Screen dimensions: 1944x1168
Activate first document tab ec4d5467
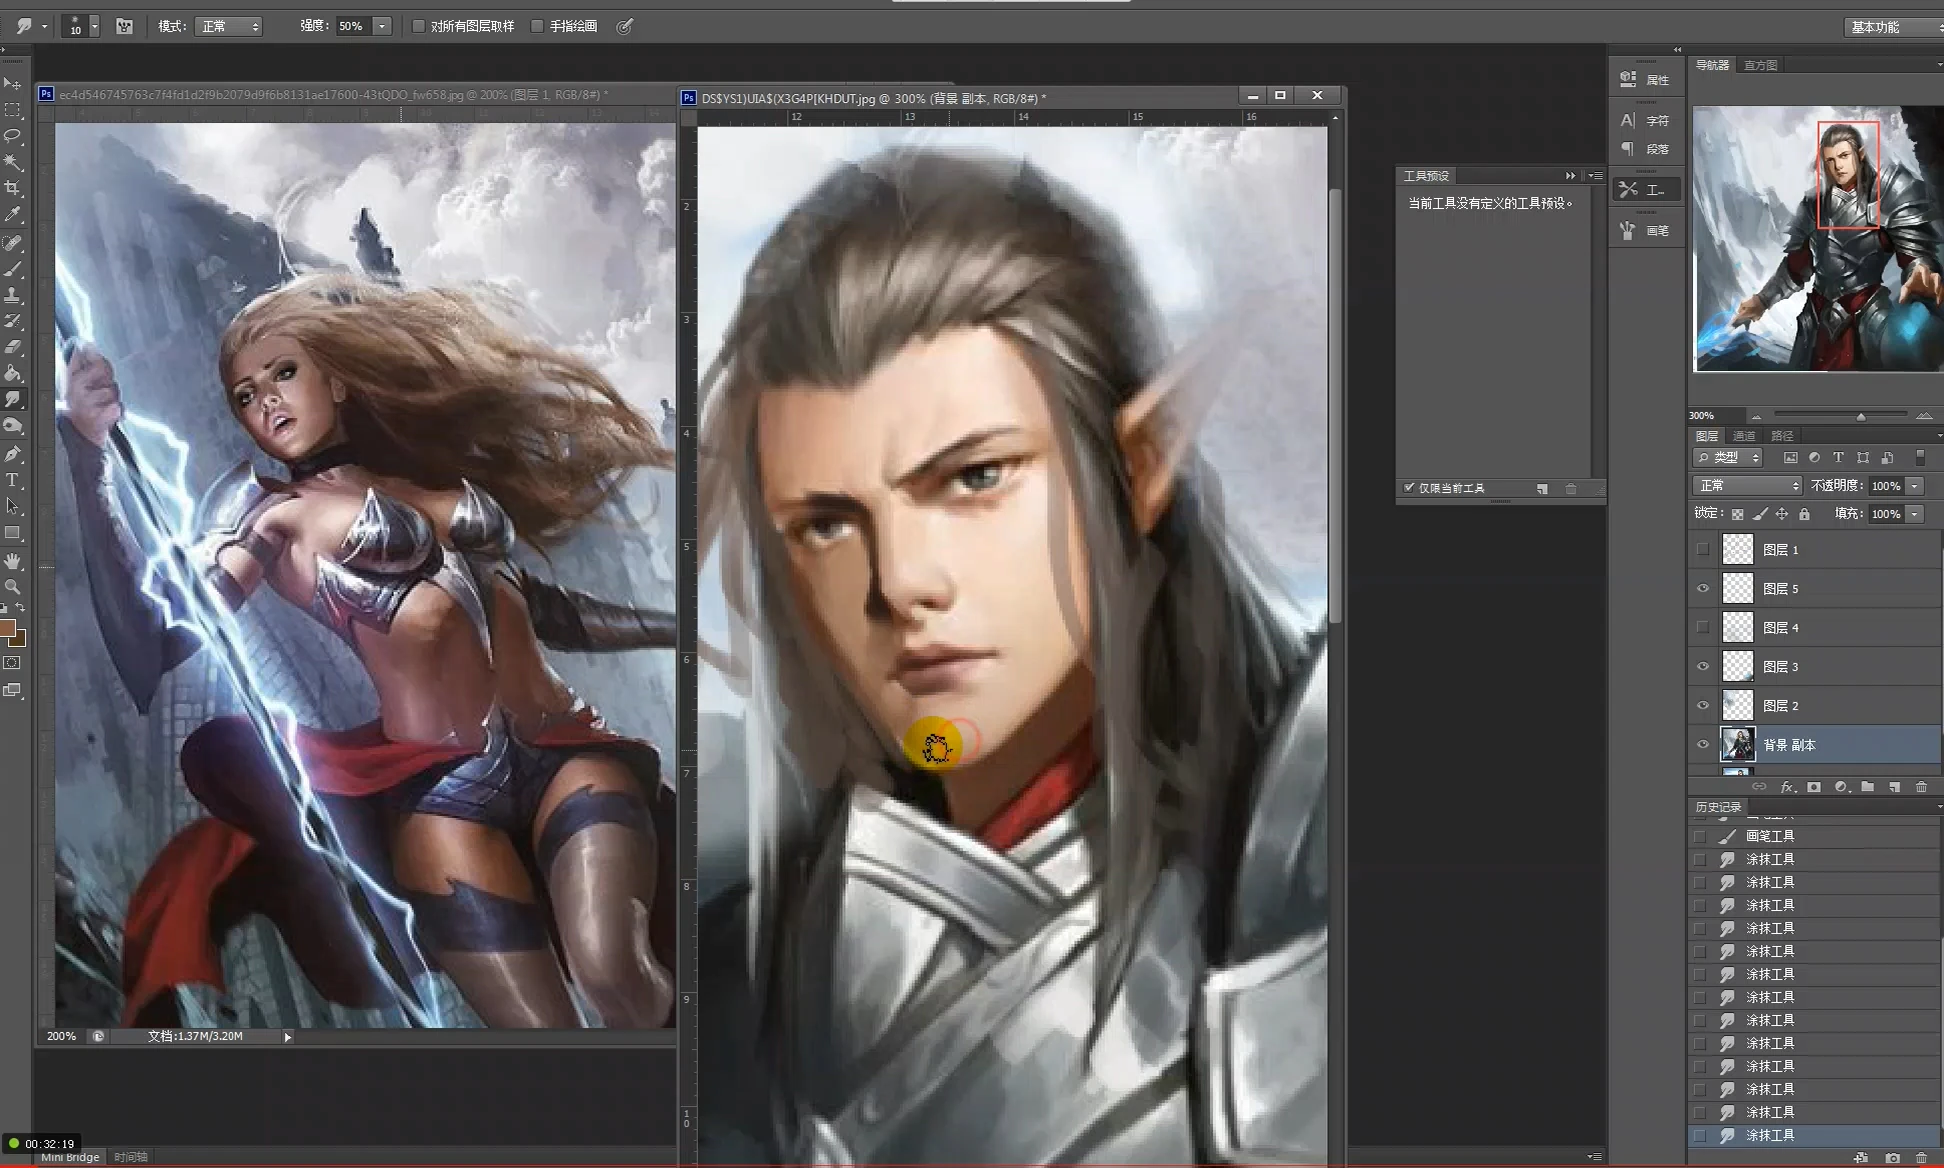(x=333, y=95)
